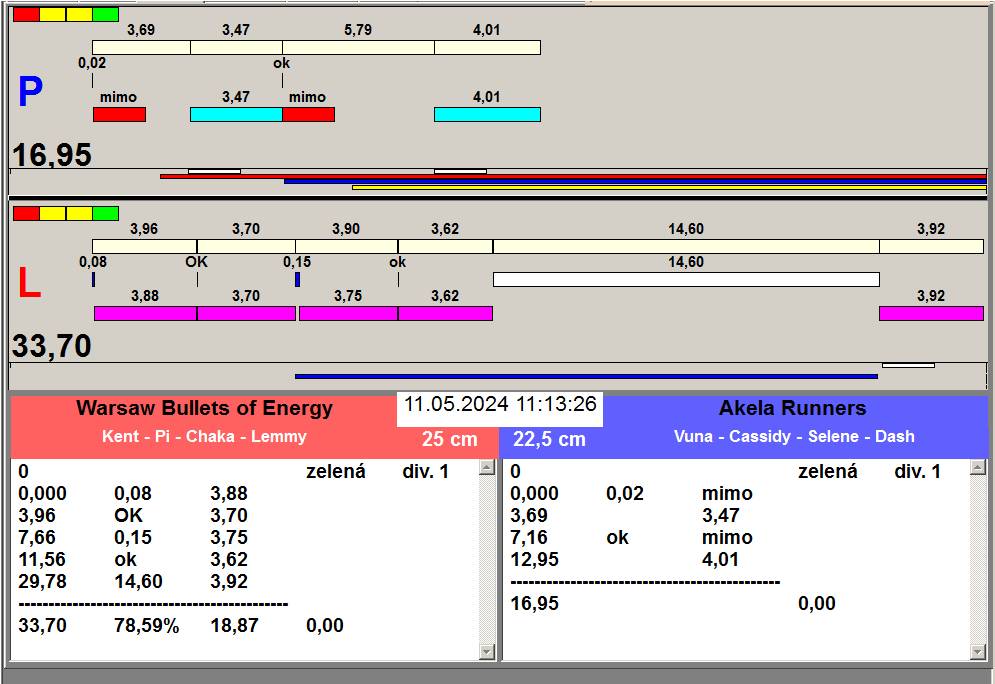This screenshot has width=995, height=684.
Task: Click the red start light in lane P
Action: click(x=26, y=14)
